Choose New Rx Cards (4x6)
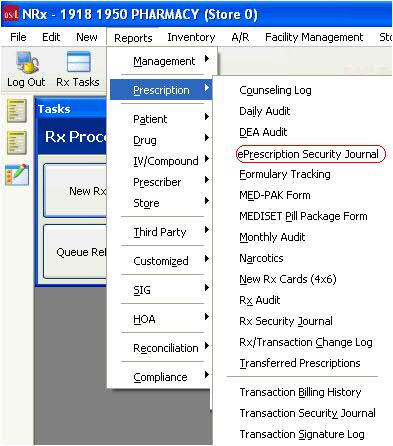The height and width of the screenshot is (446, 393). click(x=288, y=279)
